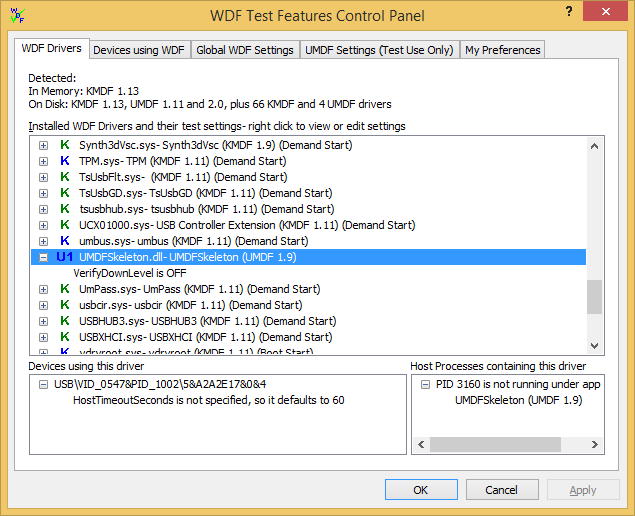
Task: Click the K icon beside UmPass.sys
Action: click(65, 289)
